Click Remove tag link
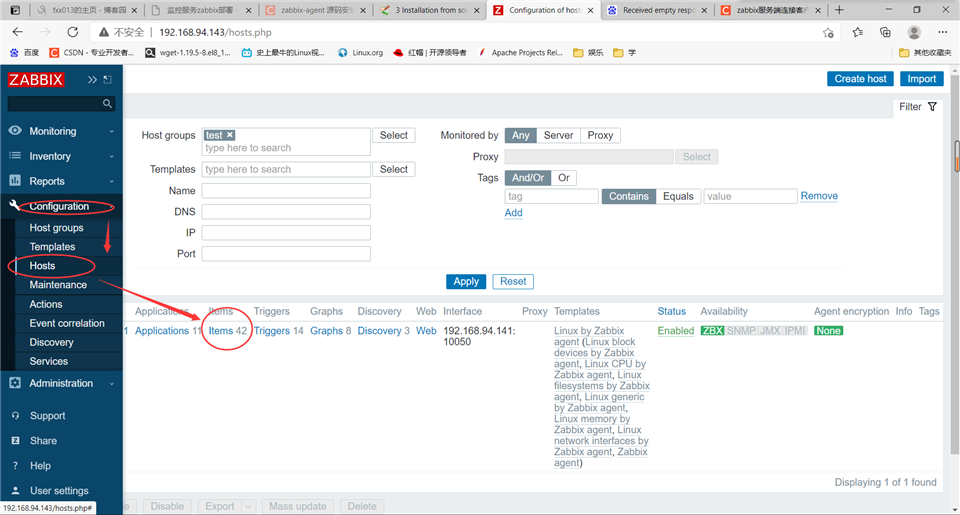The height and width of the screenshot is (515, 960). (x=819, y=196)
